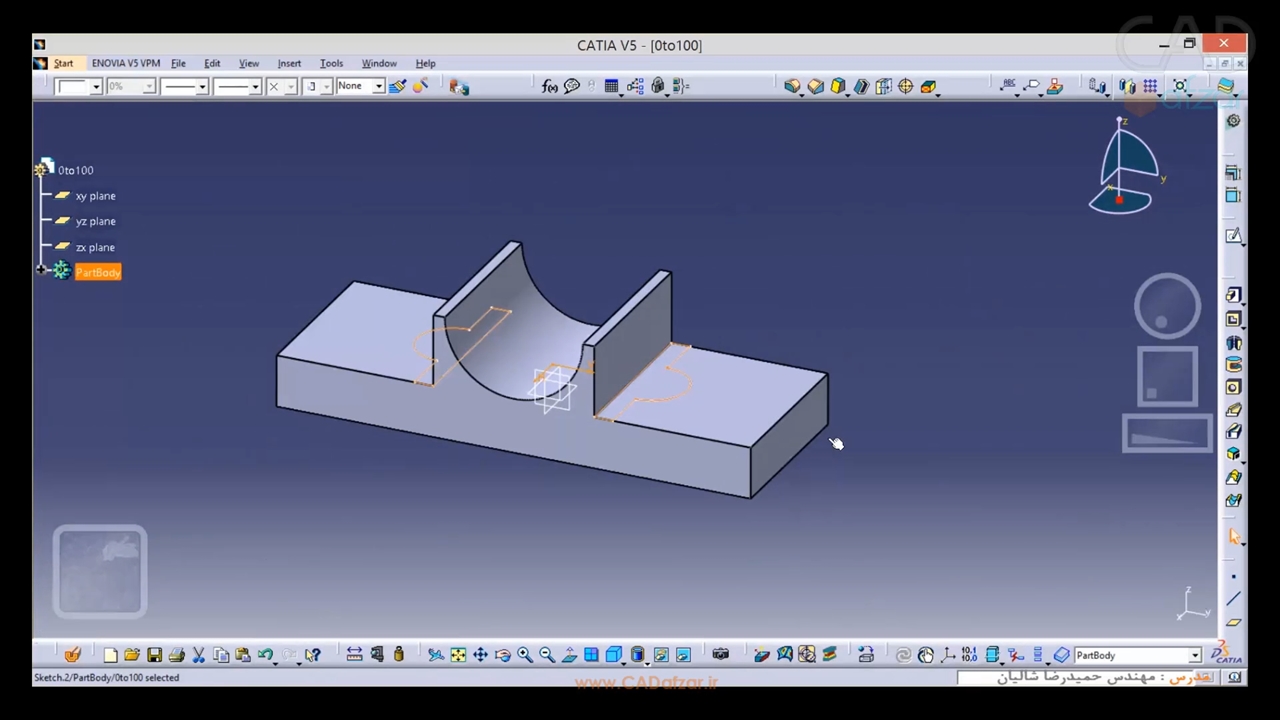Open the None layer dropdown
This screenshot has height=720, width=1280.
[x=378, y=87]
